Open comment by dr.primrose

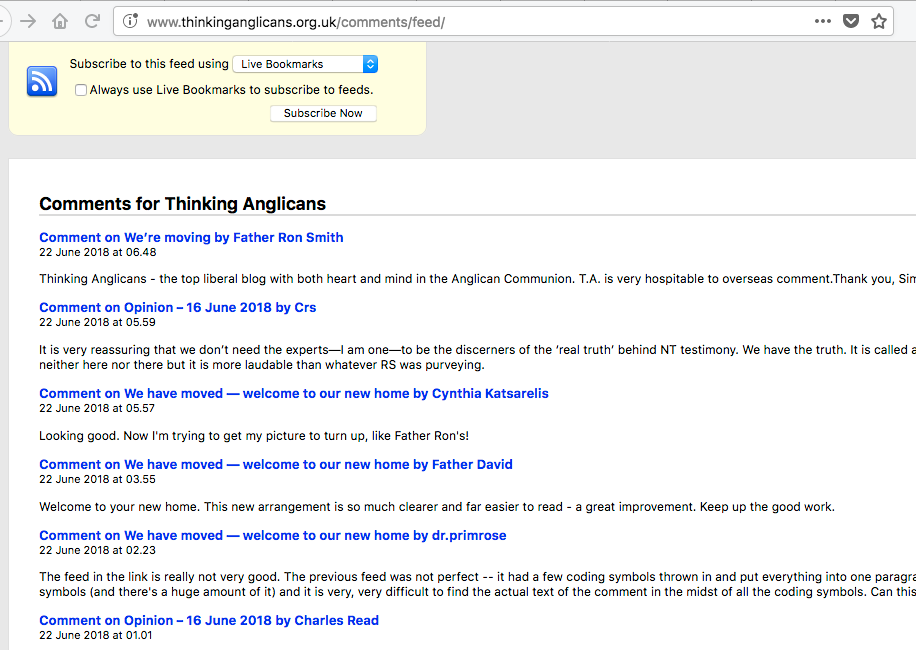(x=273, y=536)
